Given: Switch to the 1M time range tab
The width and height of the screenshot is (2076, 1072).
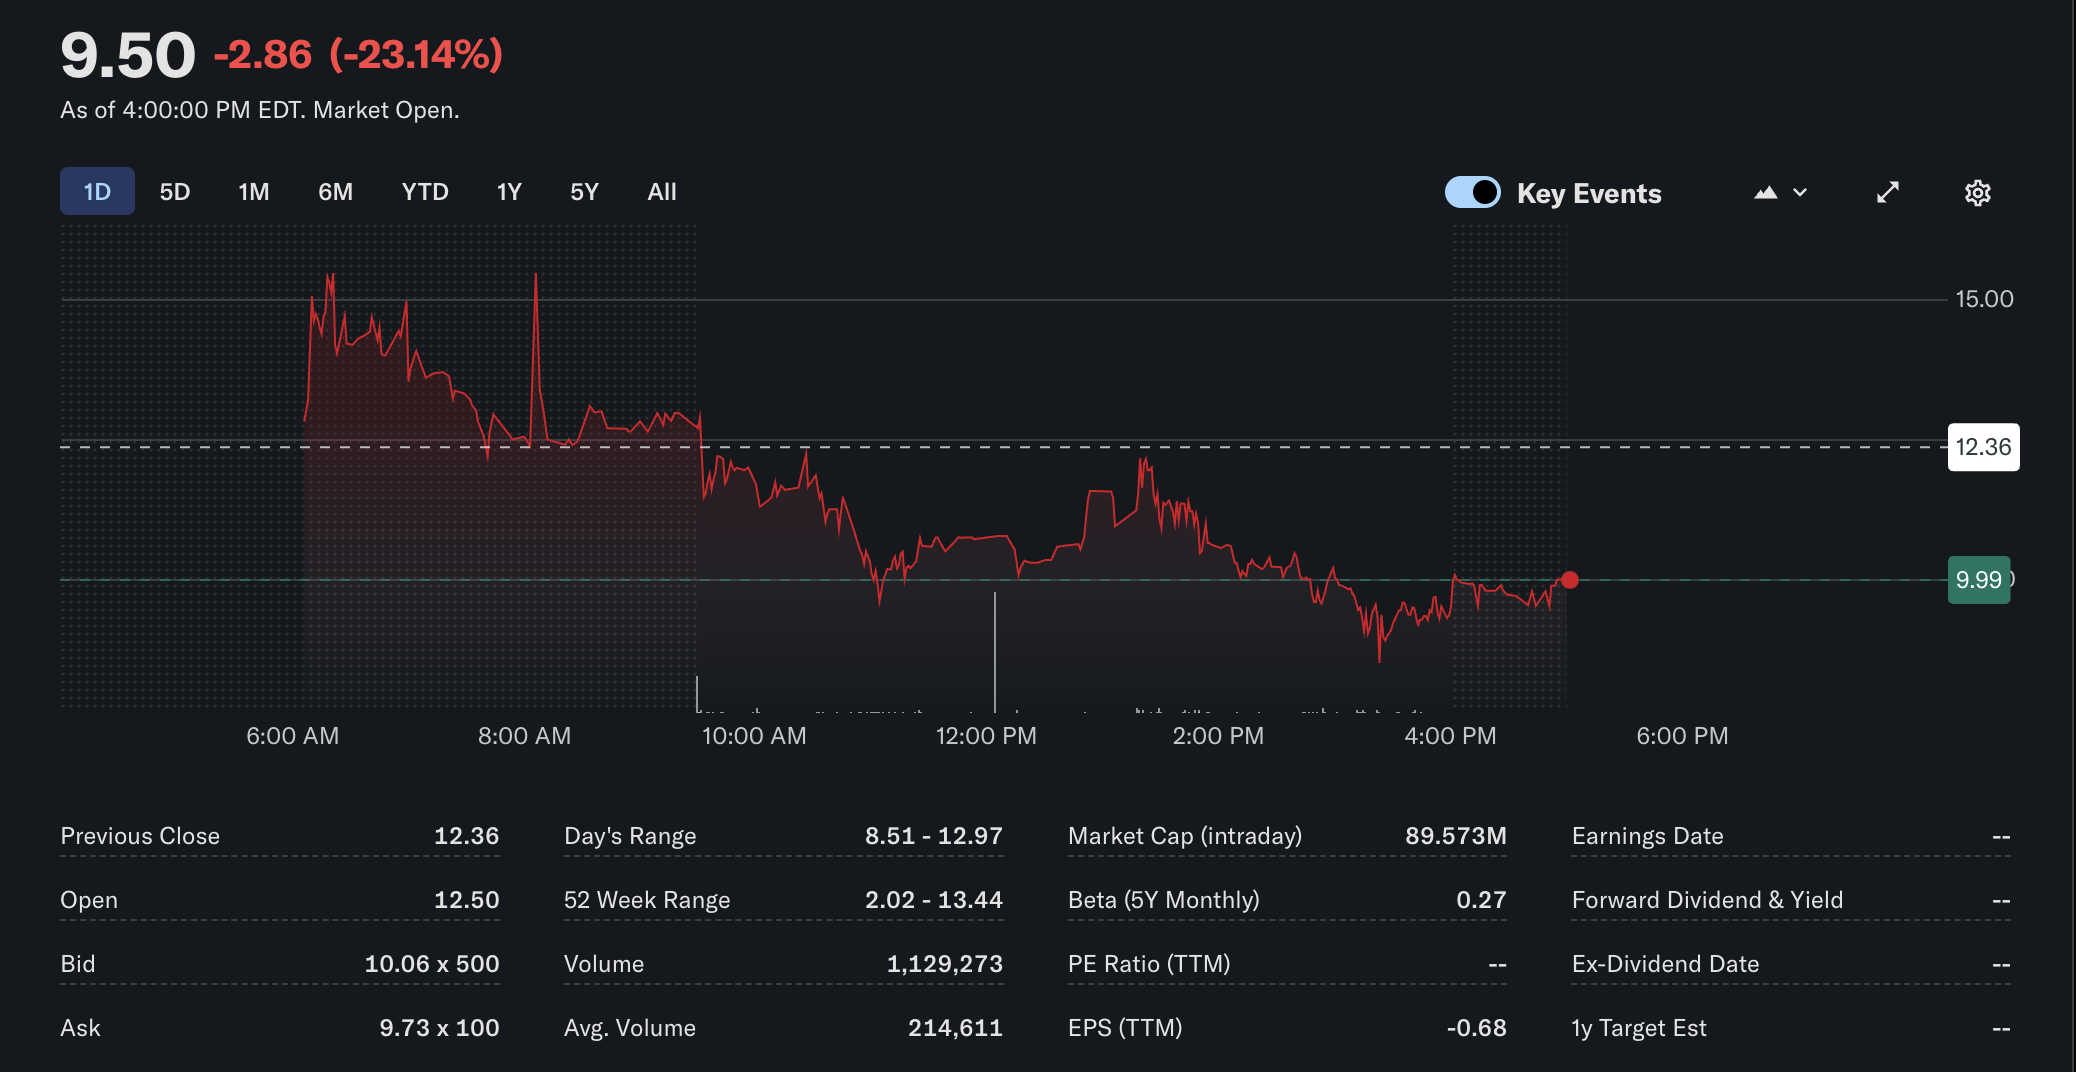Looking at the screenshot, I should click(254, 191).
